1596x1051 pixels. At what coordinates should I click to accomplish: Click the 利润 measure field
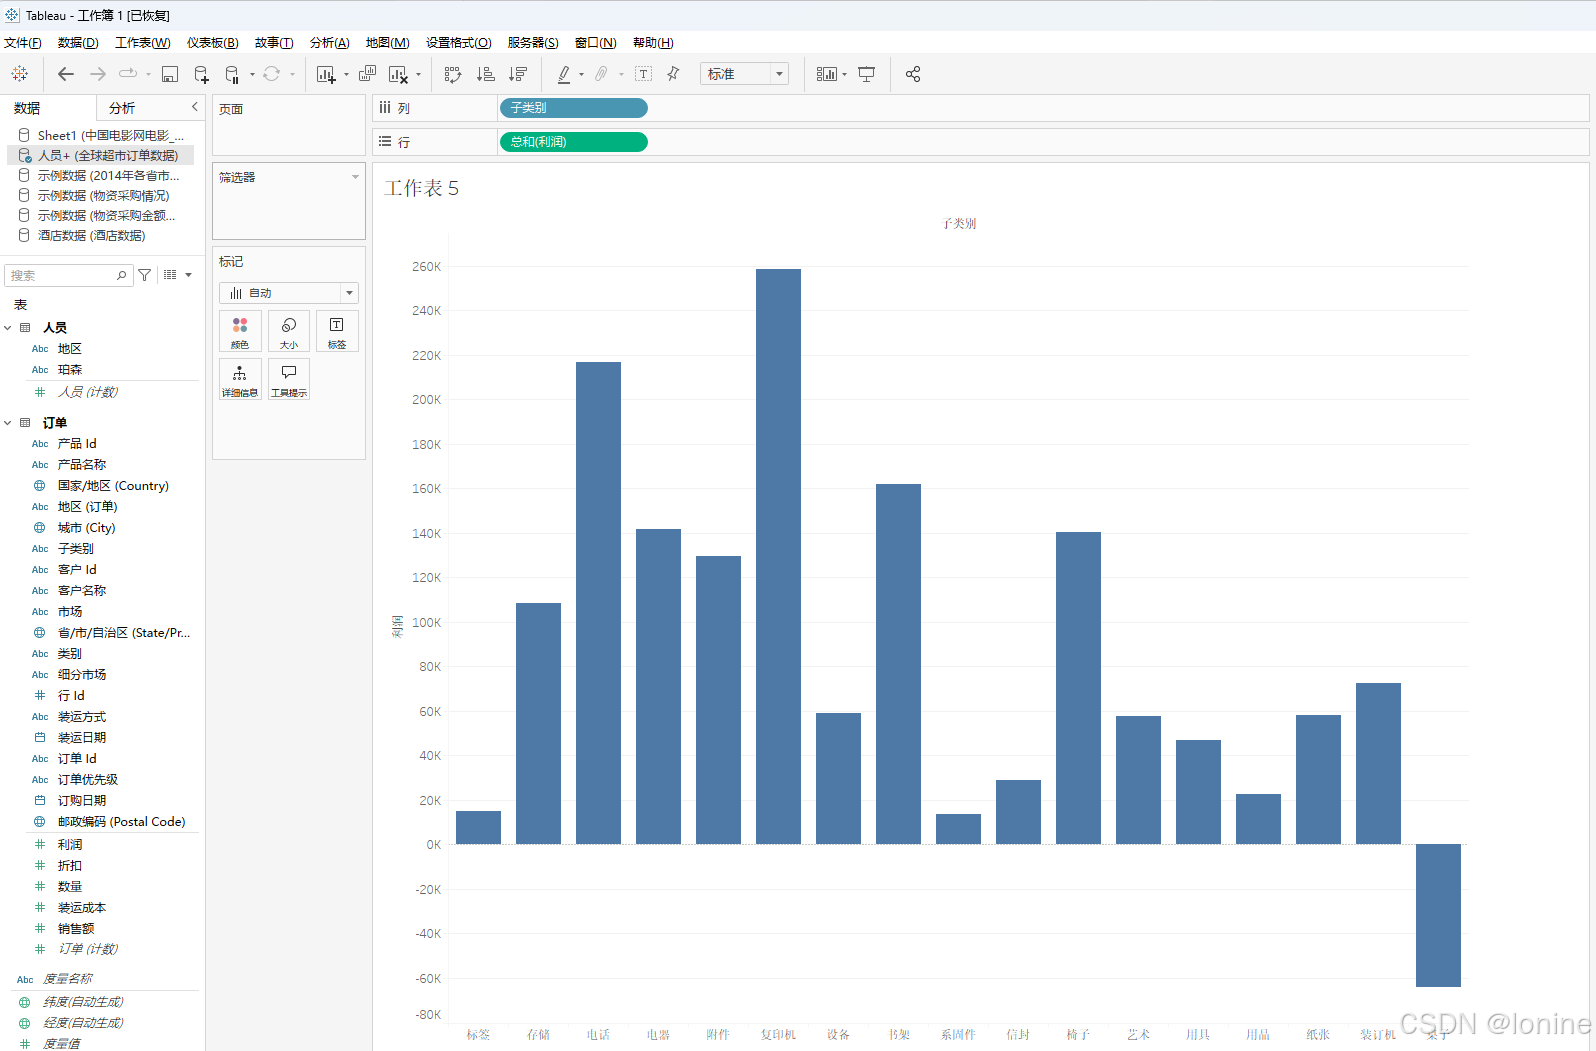point(70,845)
